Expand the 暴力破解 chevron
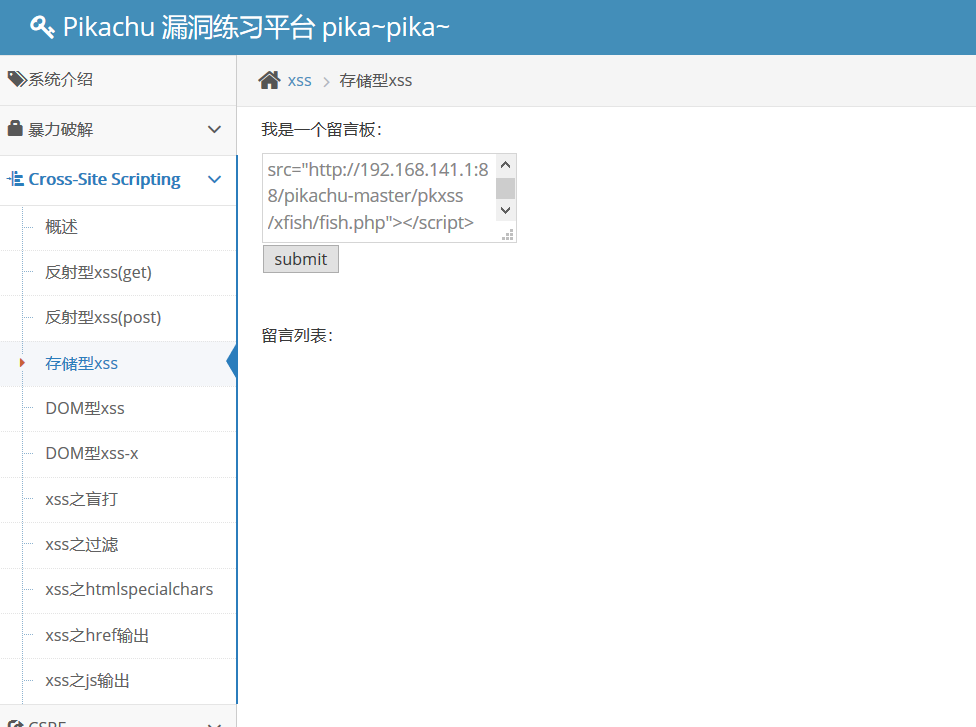 [215, 129]
